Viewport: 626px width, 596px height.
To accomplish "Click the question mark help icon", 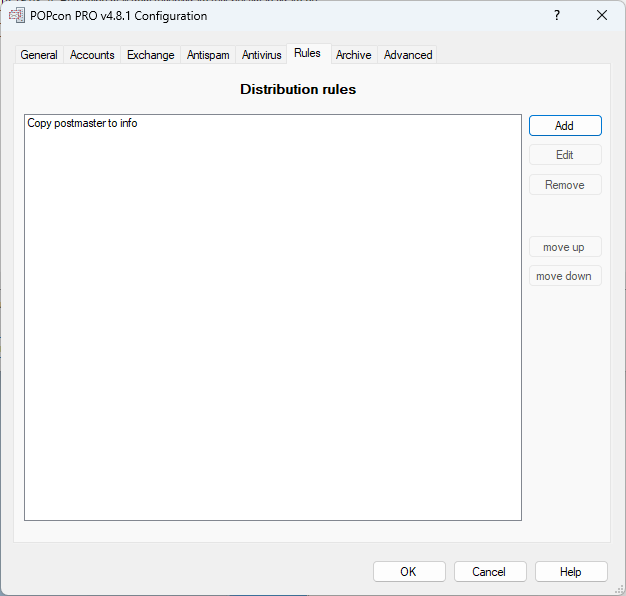I will coord(557,16).
